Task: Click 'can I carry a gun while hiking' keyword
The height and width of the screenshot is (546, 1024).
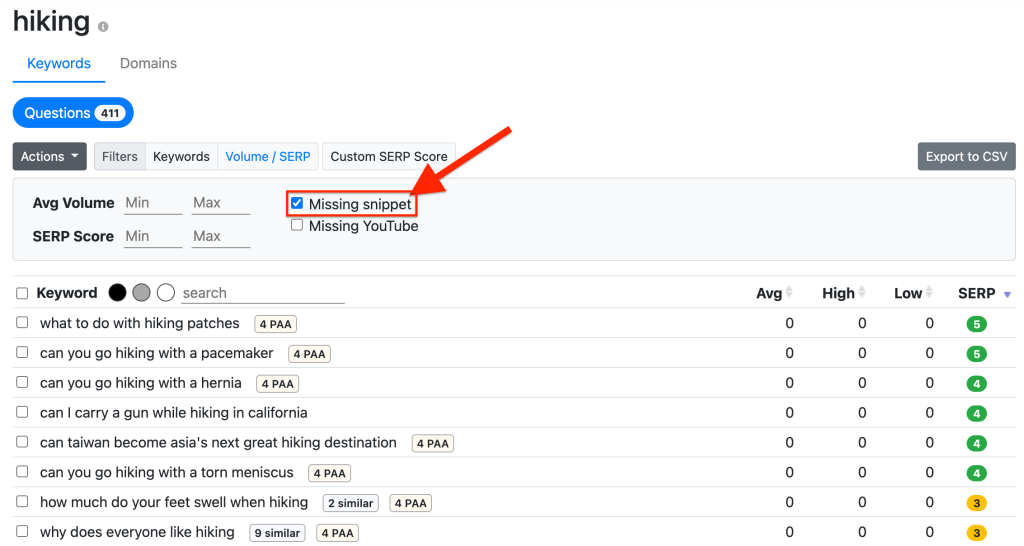Action: [174, 413]
